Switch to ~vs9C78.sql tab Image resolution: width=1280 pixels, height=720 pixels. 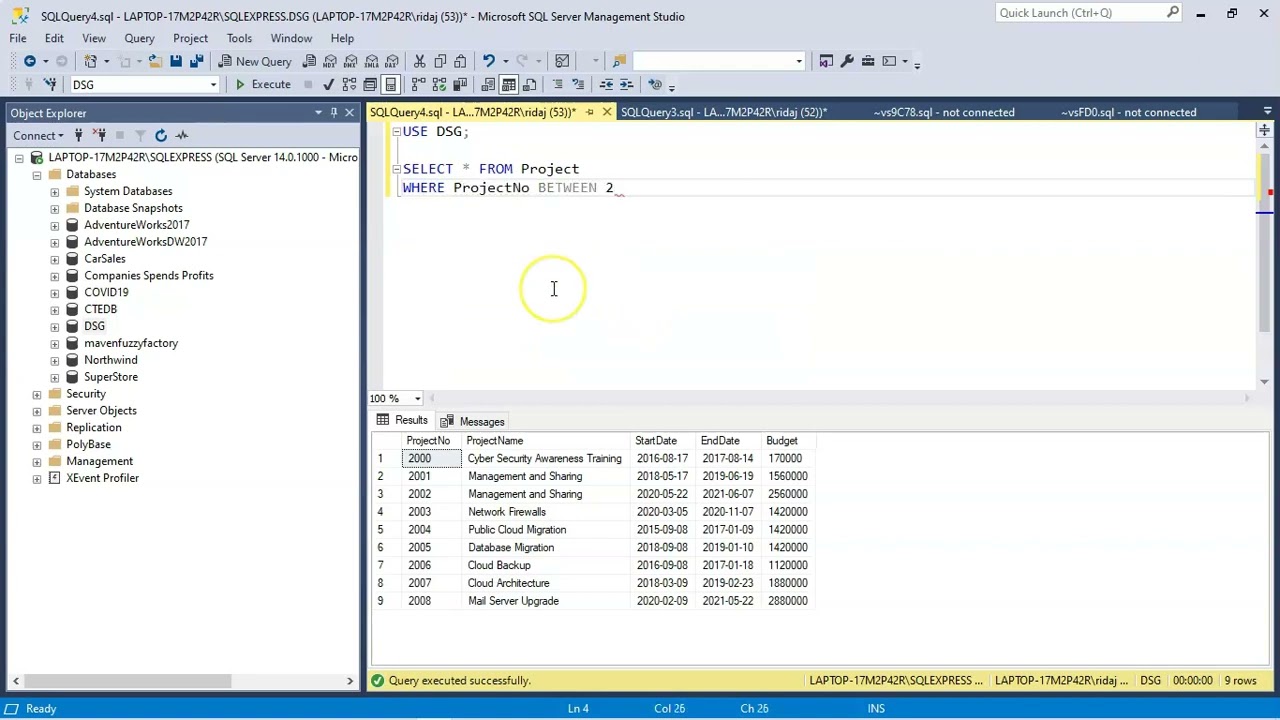(944, 112)
